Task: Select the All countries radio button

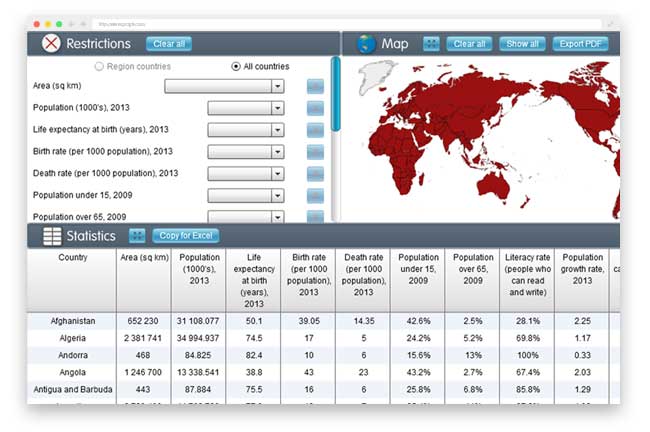Action: 235,67
